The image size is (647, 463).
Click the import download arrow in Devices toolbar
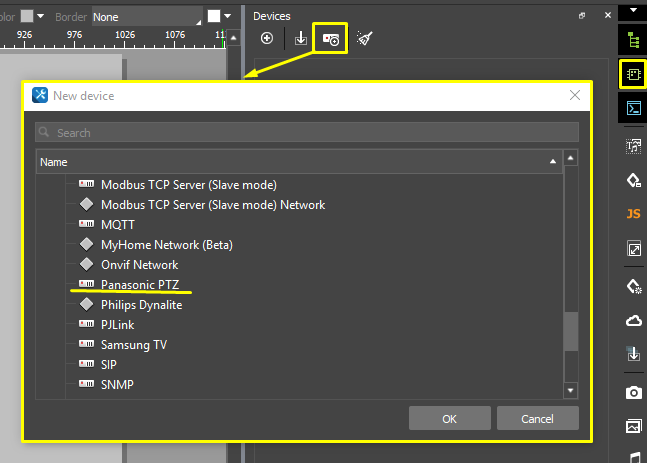pos(300,38)
